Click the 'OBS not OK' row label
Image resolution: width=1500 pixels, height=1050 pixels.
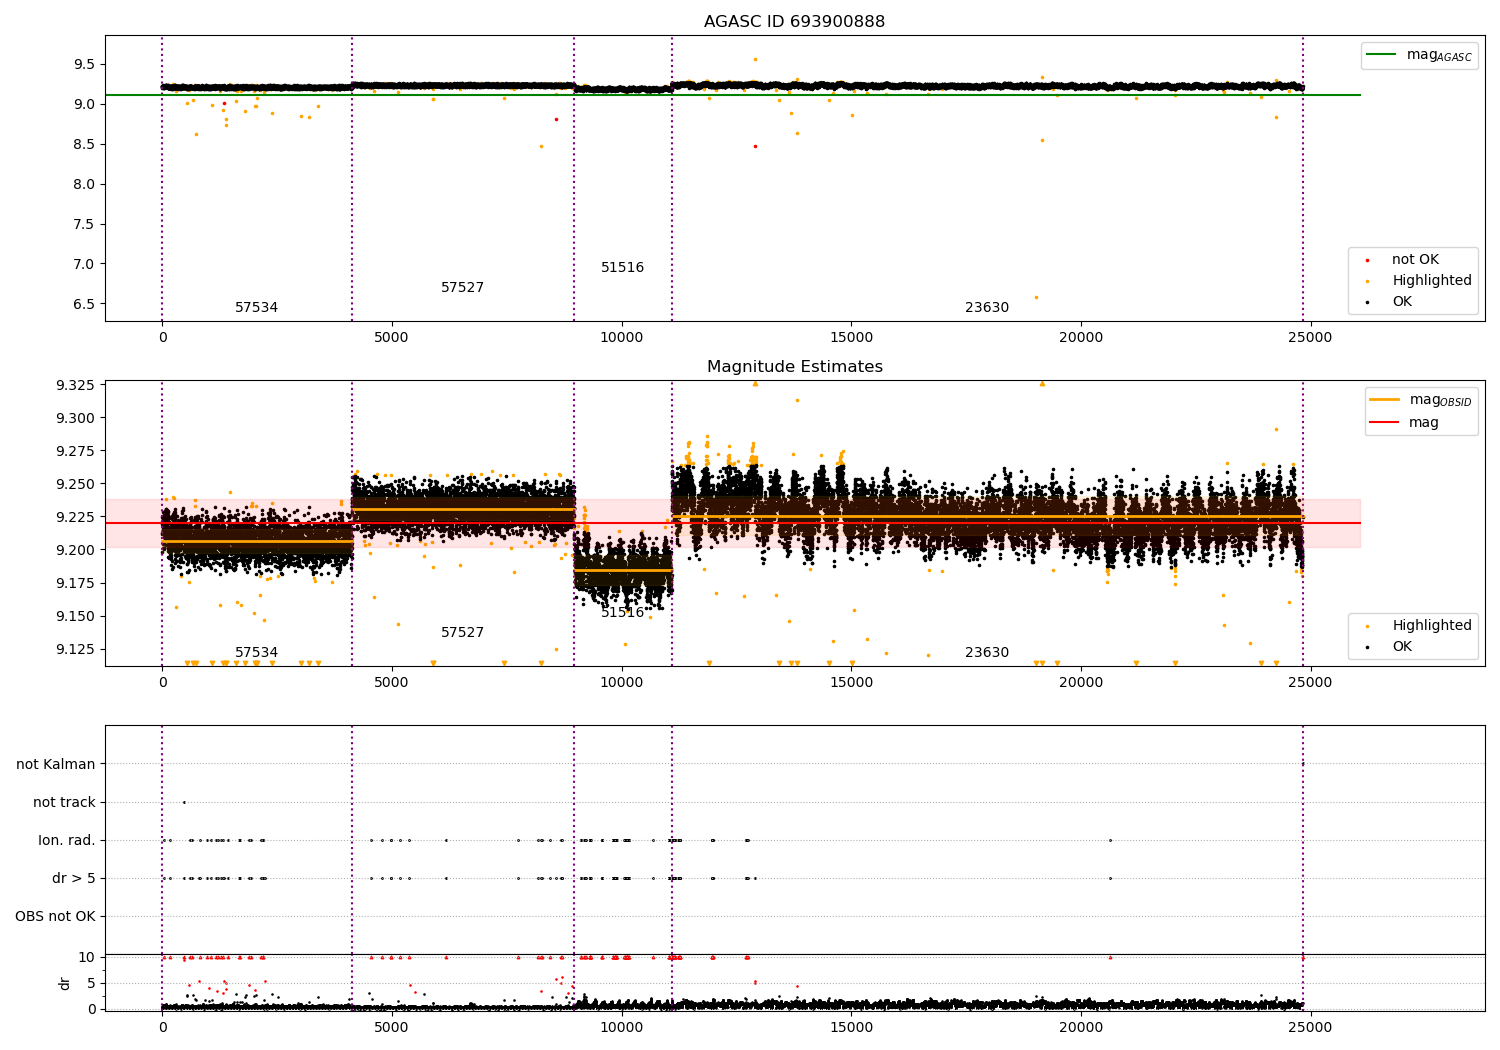coord(55,916)
